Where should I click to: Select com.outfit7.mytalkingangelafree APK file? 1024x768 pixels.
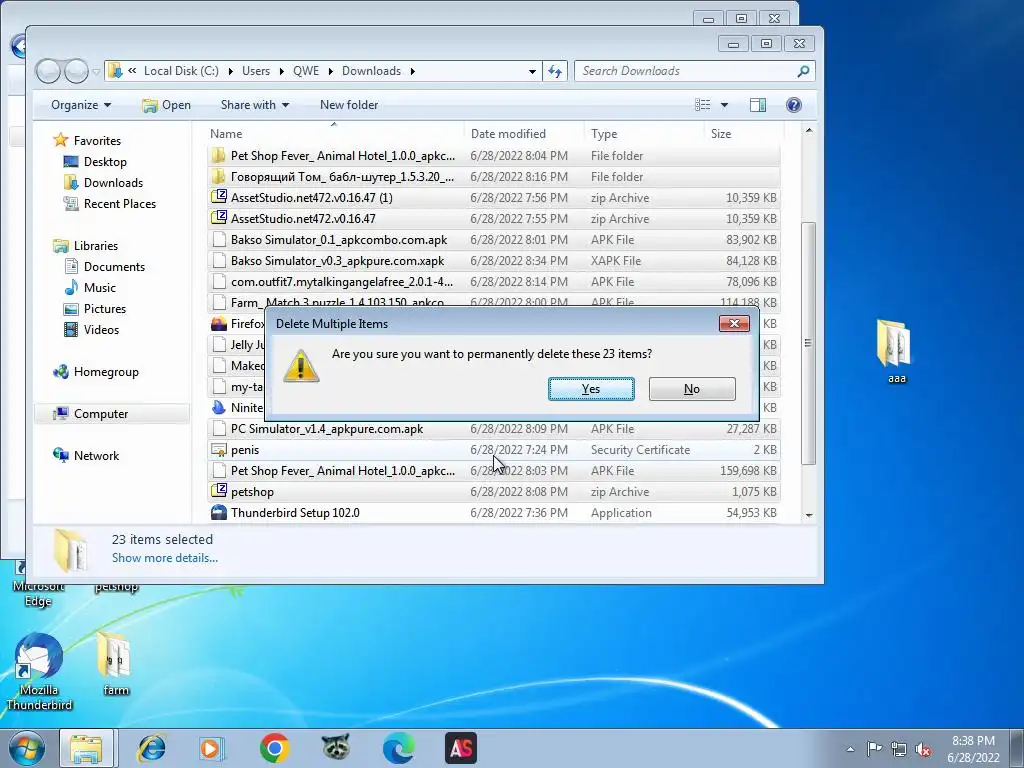click(x=494, y=281)
